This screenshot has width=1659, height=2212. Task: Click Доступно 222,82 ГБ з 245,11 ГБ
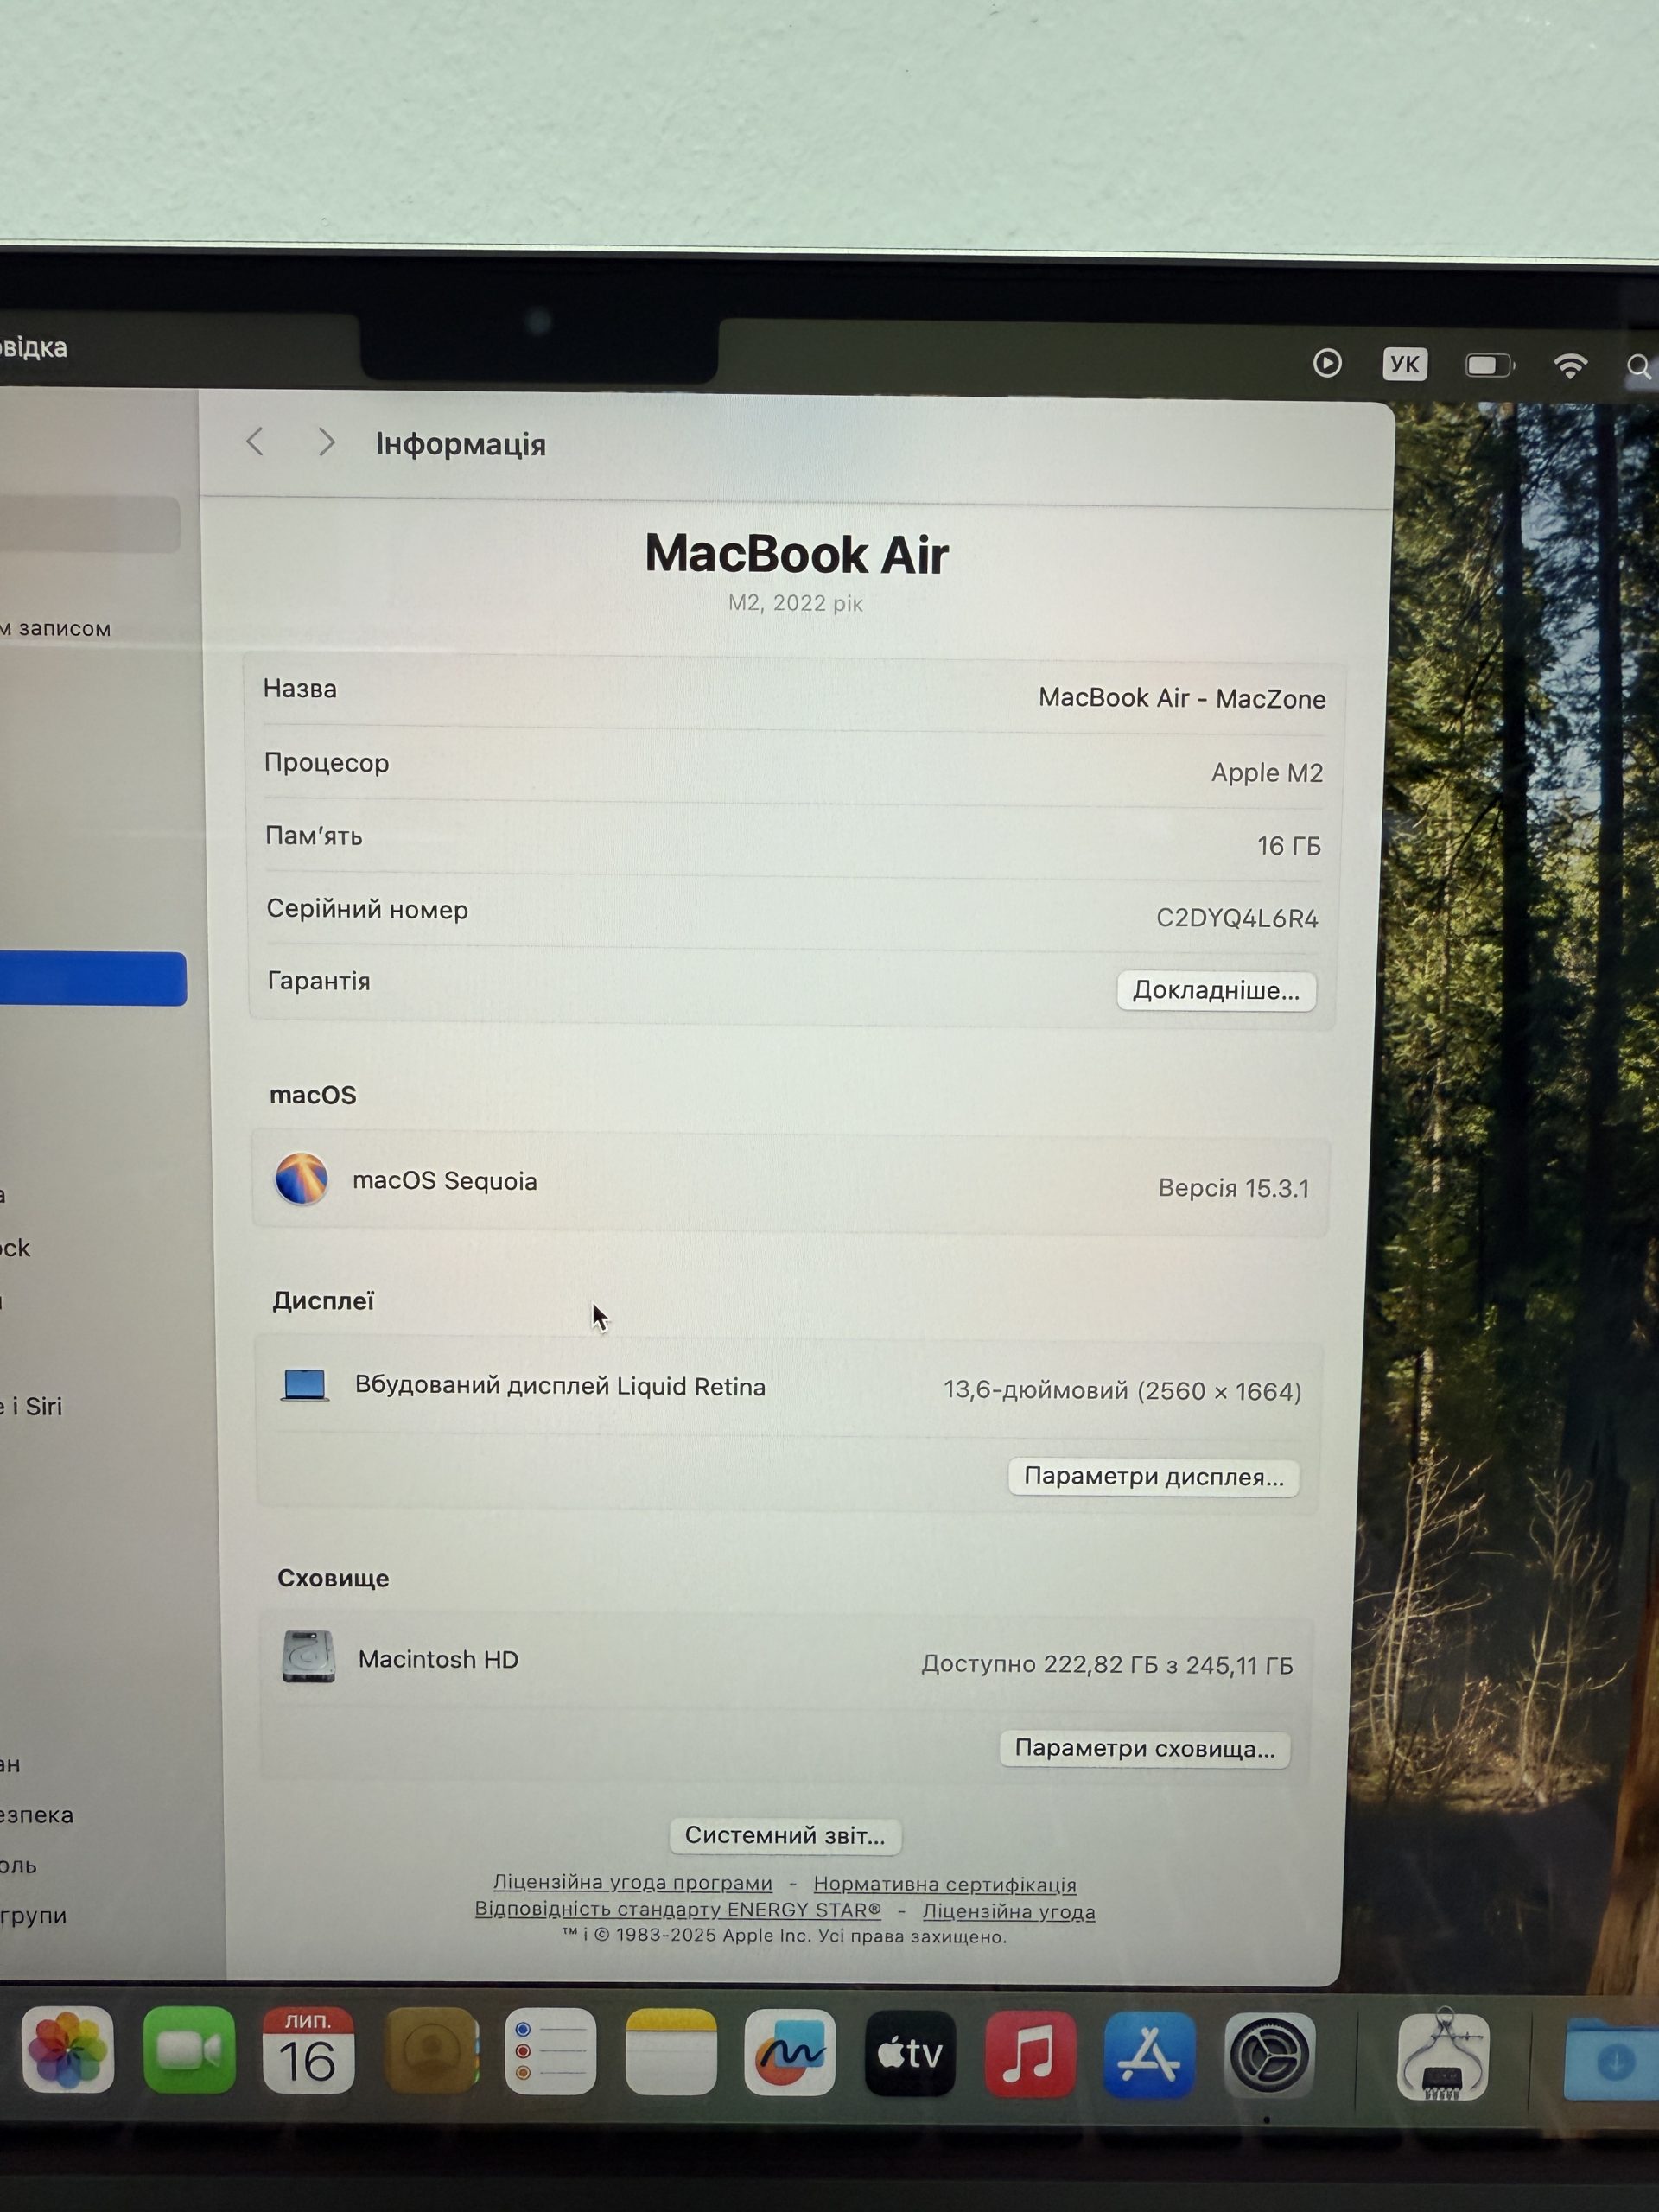(x=1107, y=1665)
